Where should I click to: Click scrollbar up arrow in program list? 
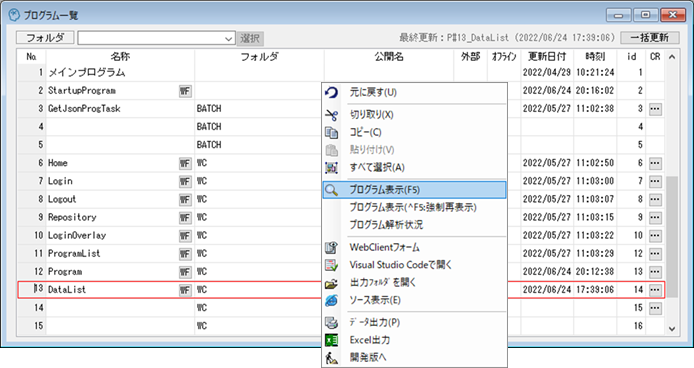(x=672, y=57)
